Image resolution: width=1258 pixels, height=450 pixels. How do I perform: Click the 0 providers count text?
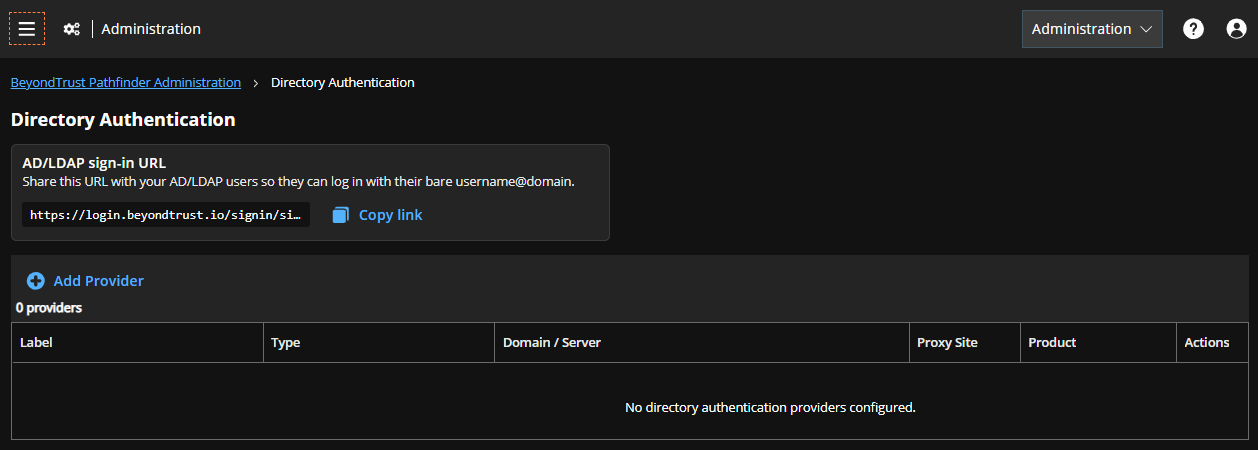click(49, 308)
